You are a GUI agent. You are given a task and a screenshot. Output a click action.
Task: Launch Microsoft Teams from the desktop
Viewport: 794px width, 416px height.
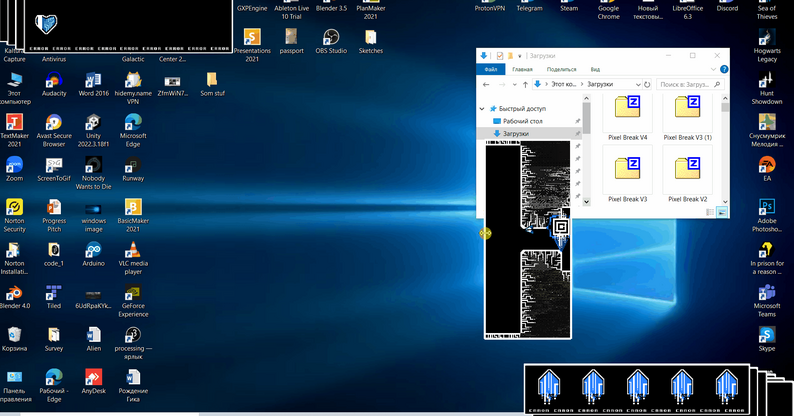(x=767, y=293)
